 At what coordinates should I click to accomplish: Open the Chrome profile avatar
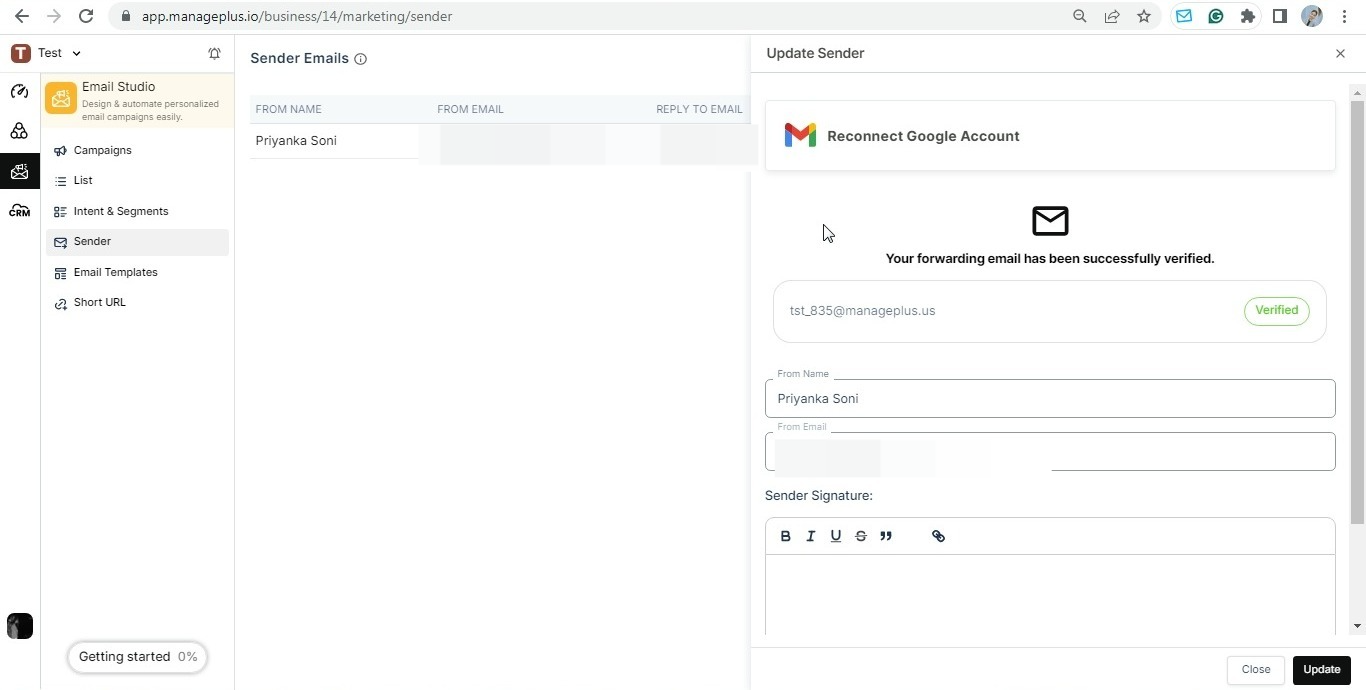[1312, 16]
